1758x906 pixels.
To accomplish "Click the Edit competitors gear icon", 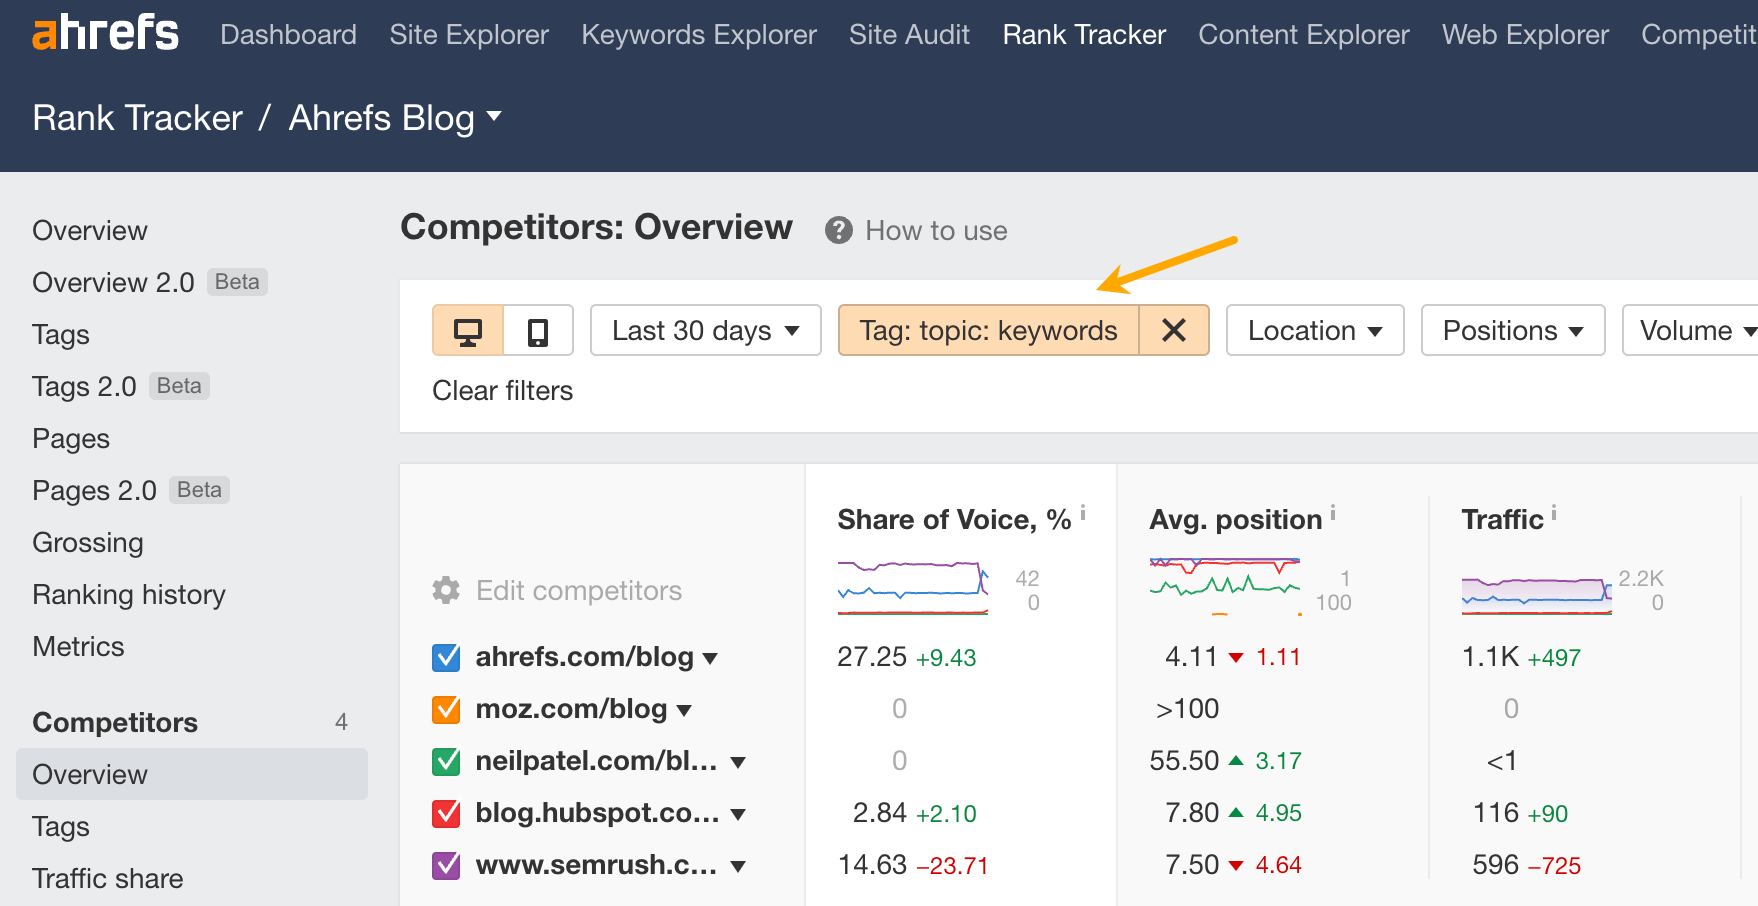I will (x=444, y=590).
